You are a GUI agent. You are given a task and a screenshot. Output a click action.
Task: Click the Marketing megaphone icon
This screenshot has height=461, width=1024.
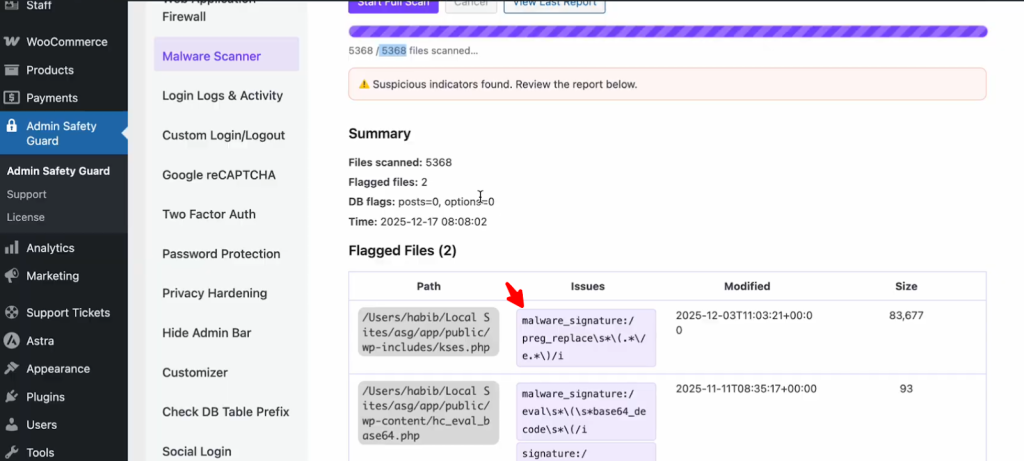coord(12,276)
